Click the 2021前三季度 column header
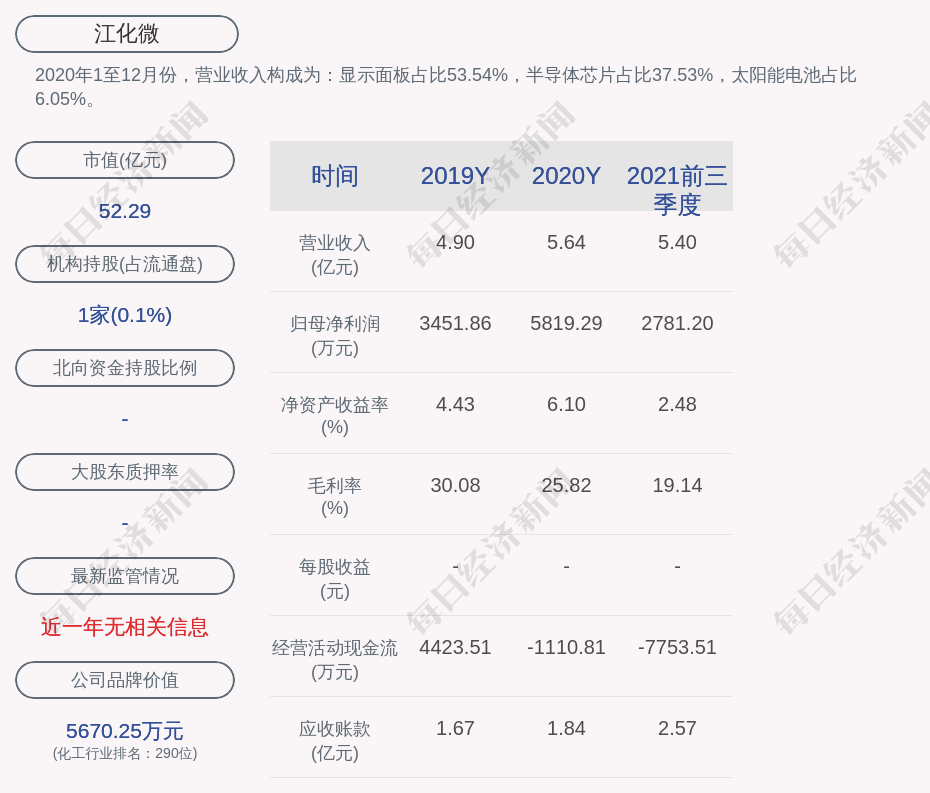This screenshot has height=793, width=930. click(x=677, y=190)
